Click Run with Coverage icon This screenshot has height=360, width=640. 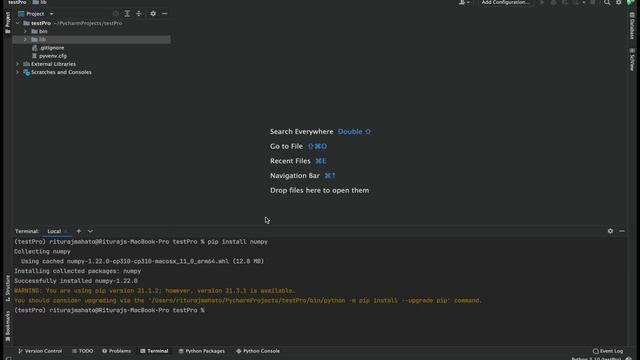click(565, 2)
